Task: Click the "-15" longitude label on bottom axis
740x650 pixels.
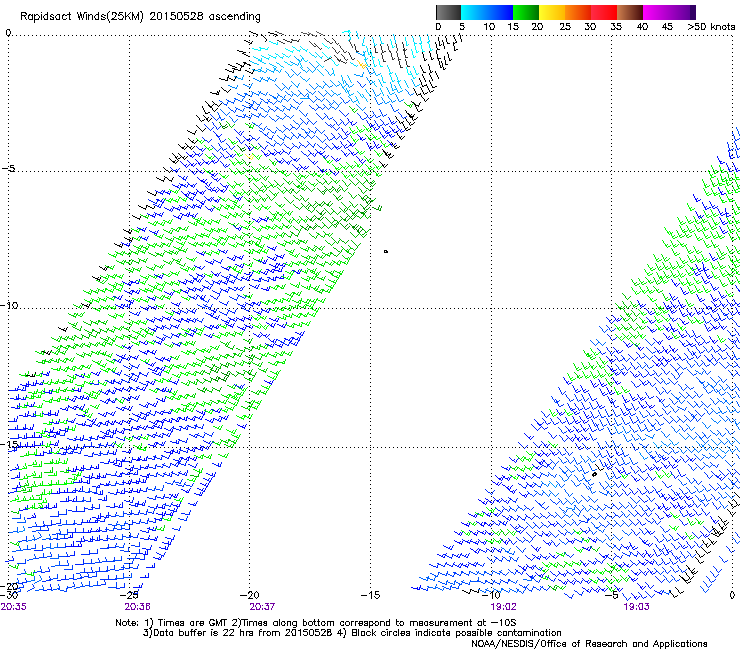Action: point(370,595)
